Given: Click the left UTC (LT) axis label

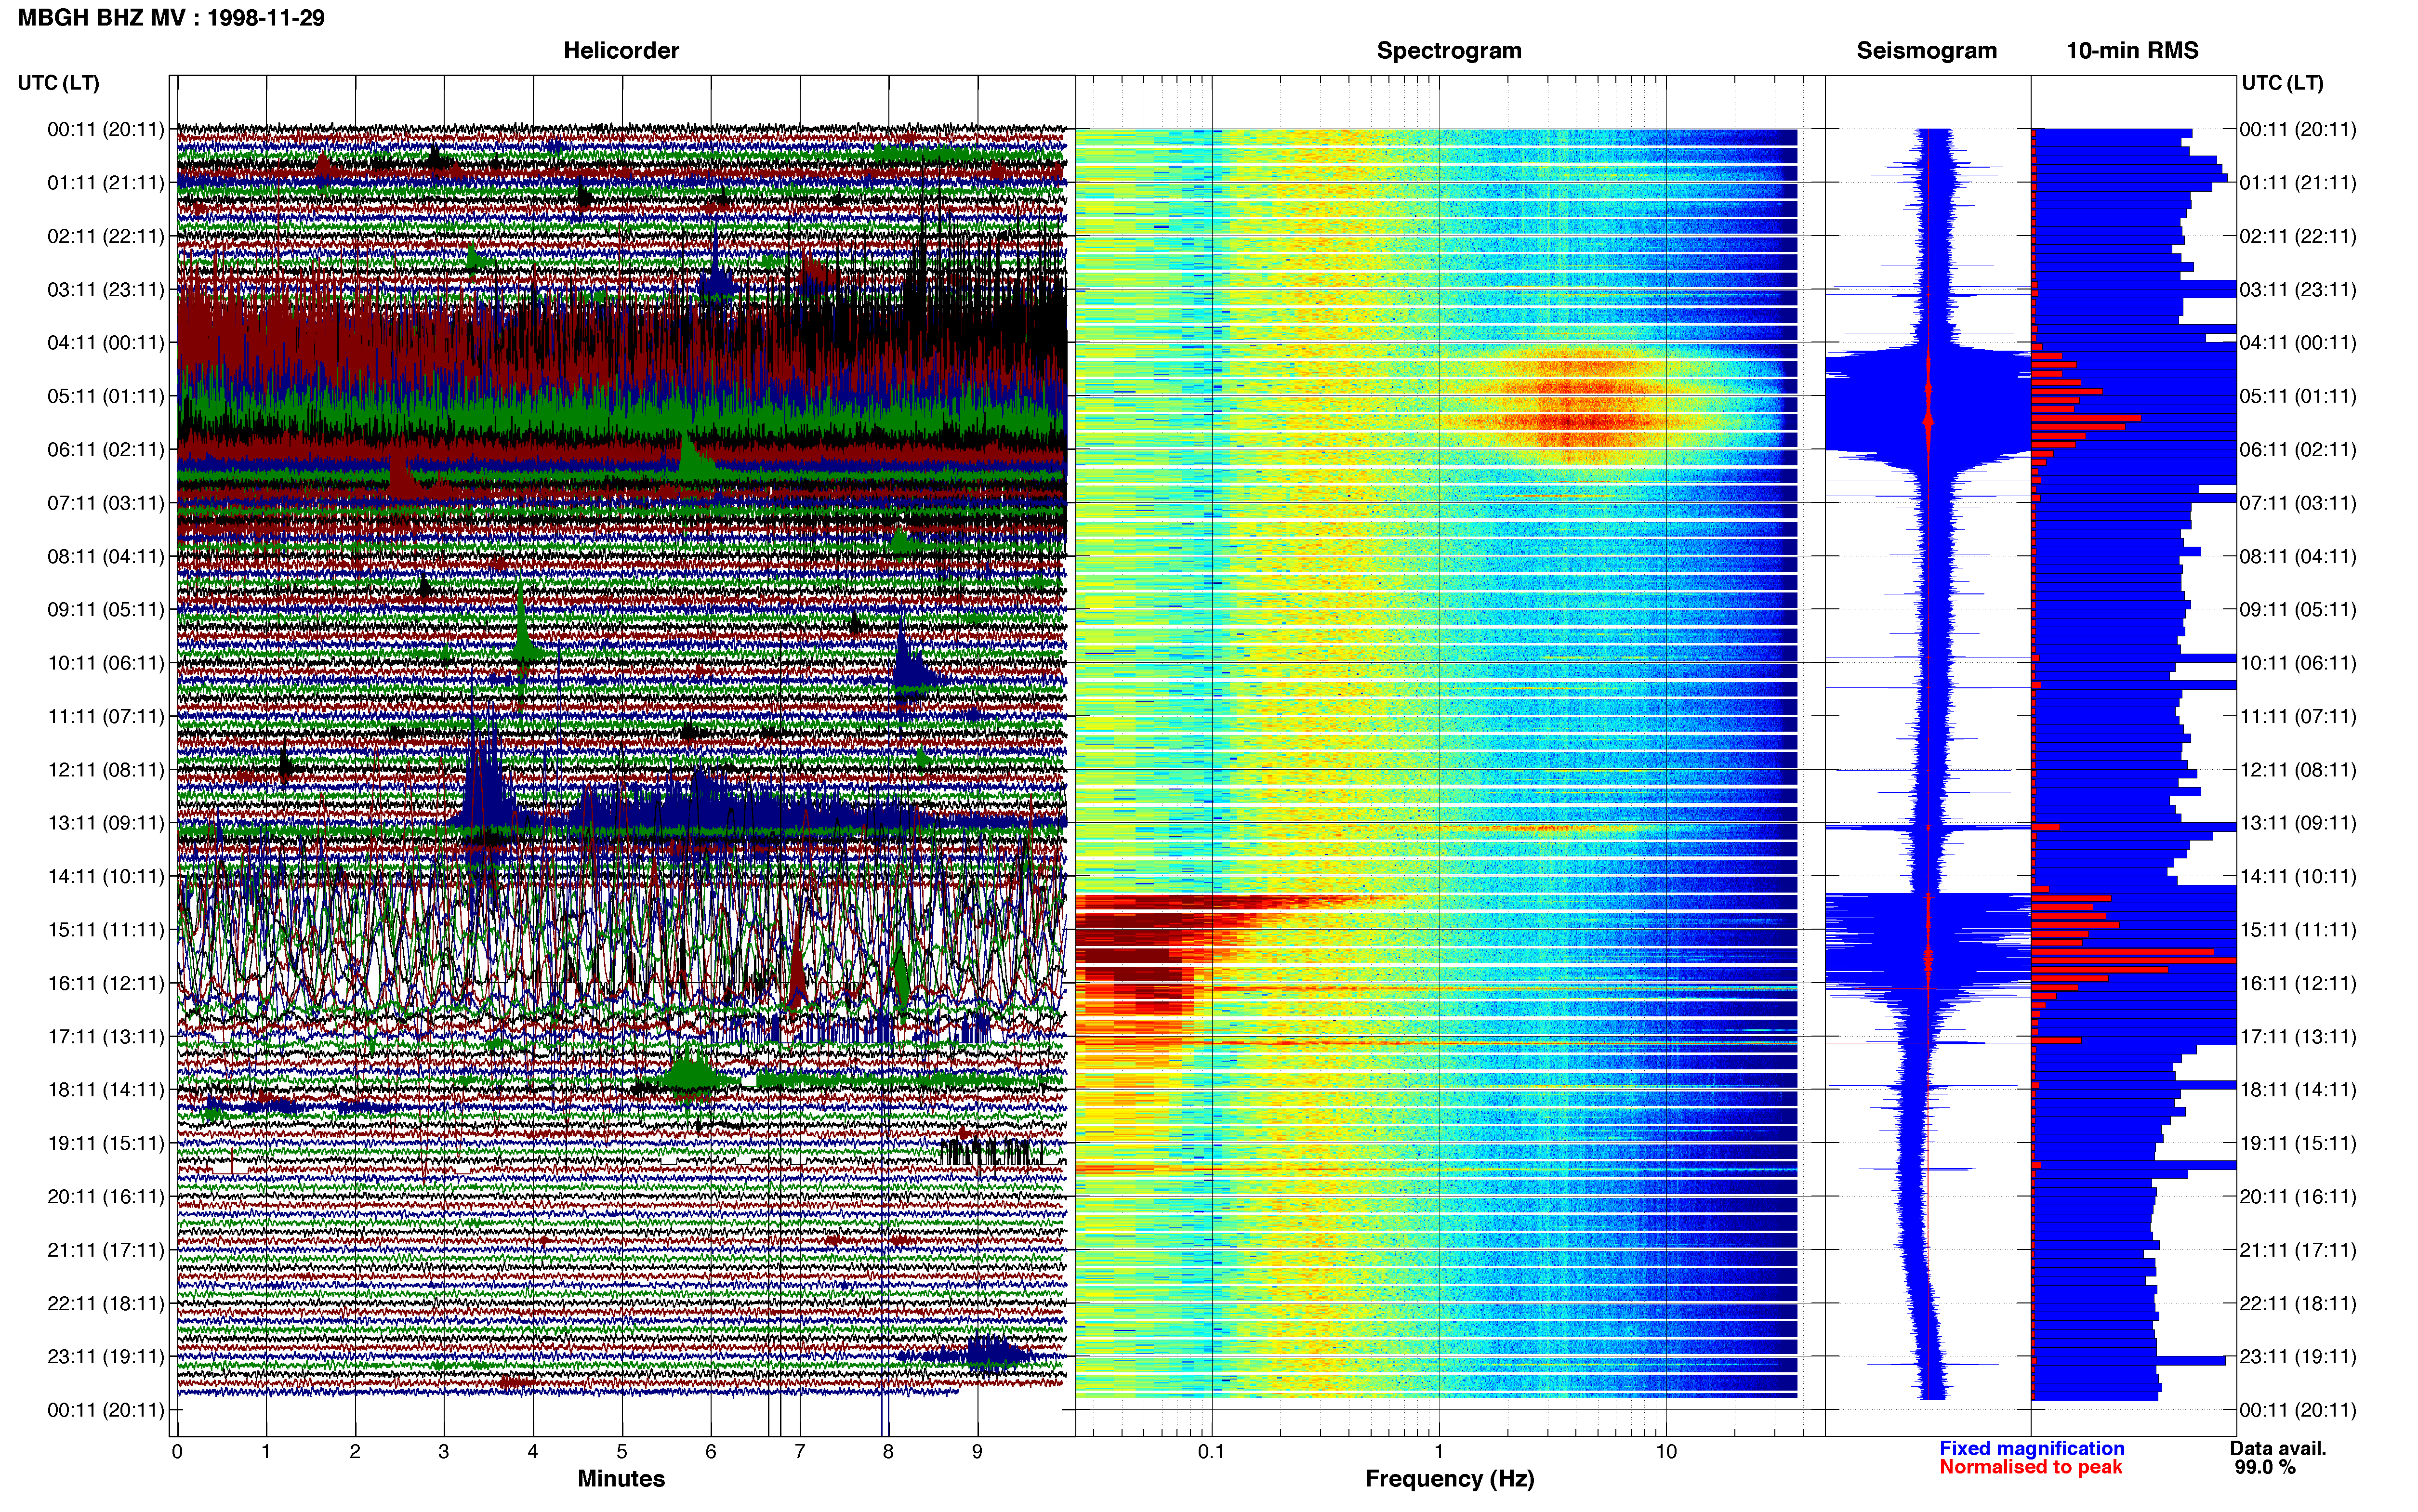Looking at the screenshot, I should [58, 83].
